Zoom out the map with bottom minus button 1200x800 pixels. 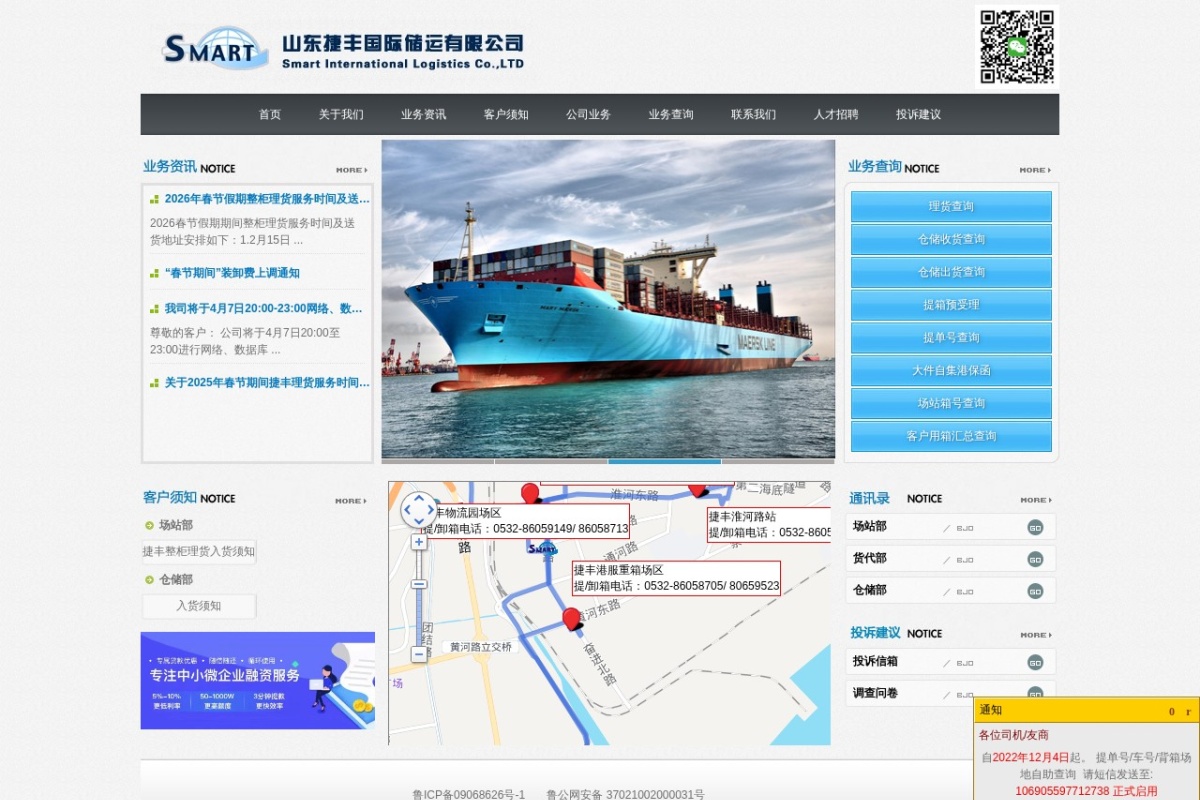pyautogui.click(x=419, y=654)
